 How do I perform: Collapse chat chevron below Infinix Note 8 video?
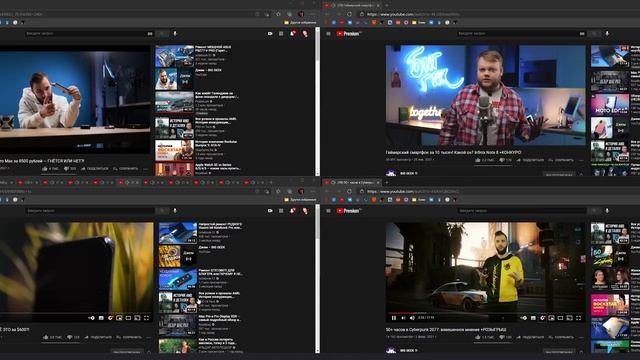coord(581,174)
